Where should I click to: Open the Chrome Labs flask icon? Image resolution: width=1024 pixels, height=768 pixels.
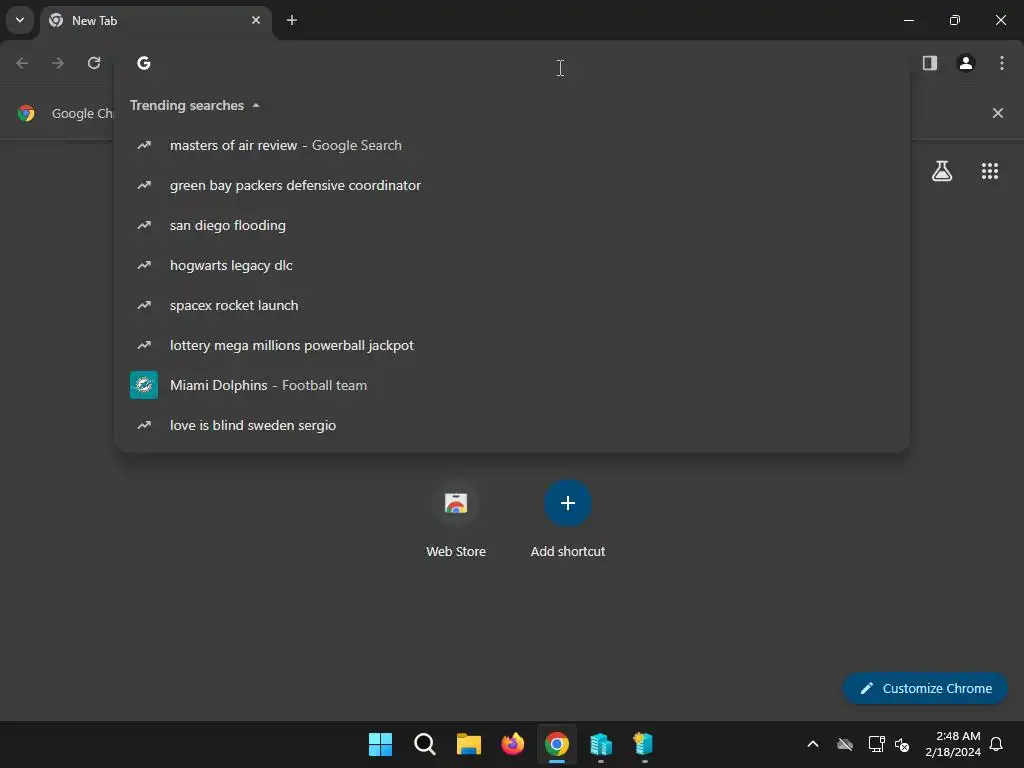[x=942, y=171]
